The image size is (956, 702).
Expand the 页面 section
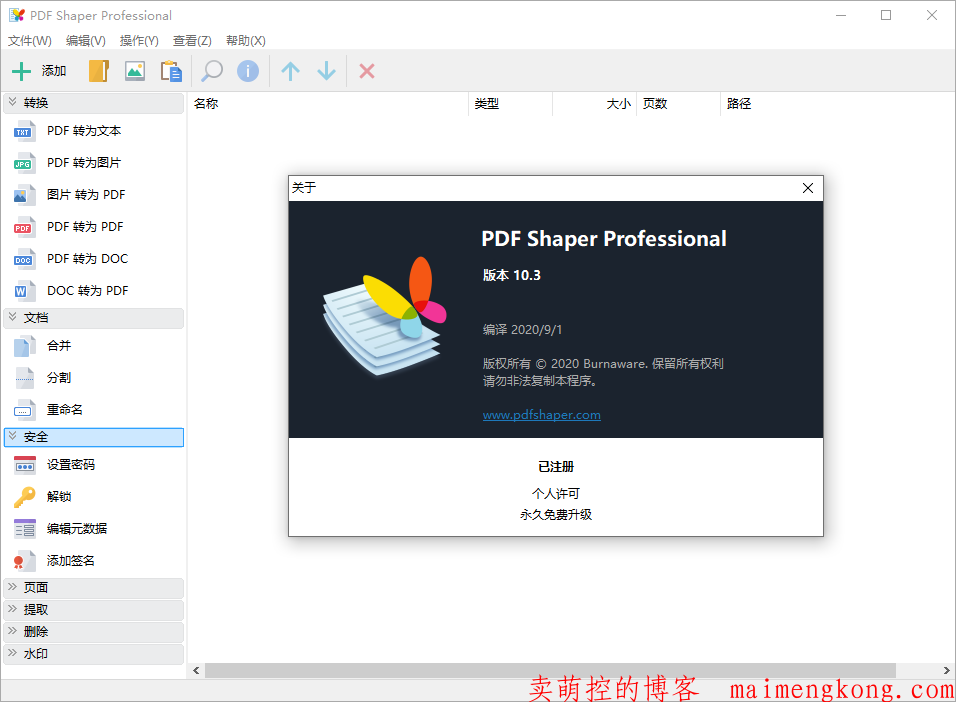coord(94,588)
